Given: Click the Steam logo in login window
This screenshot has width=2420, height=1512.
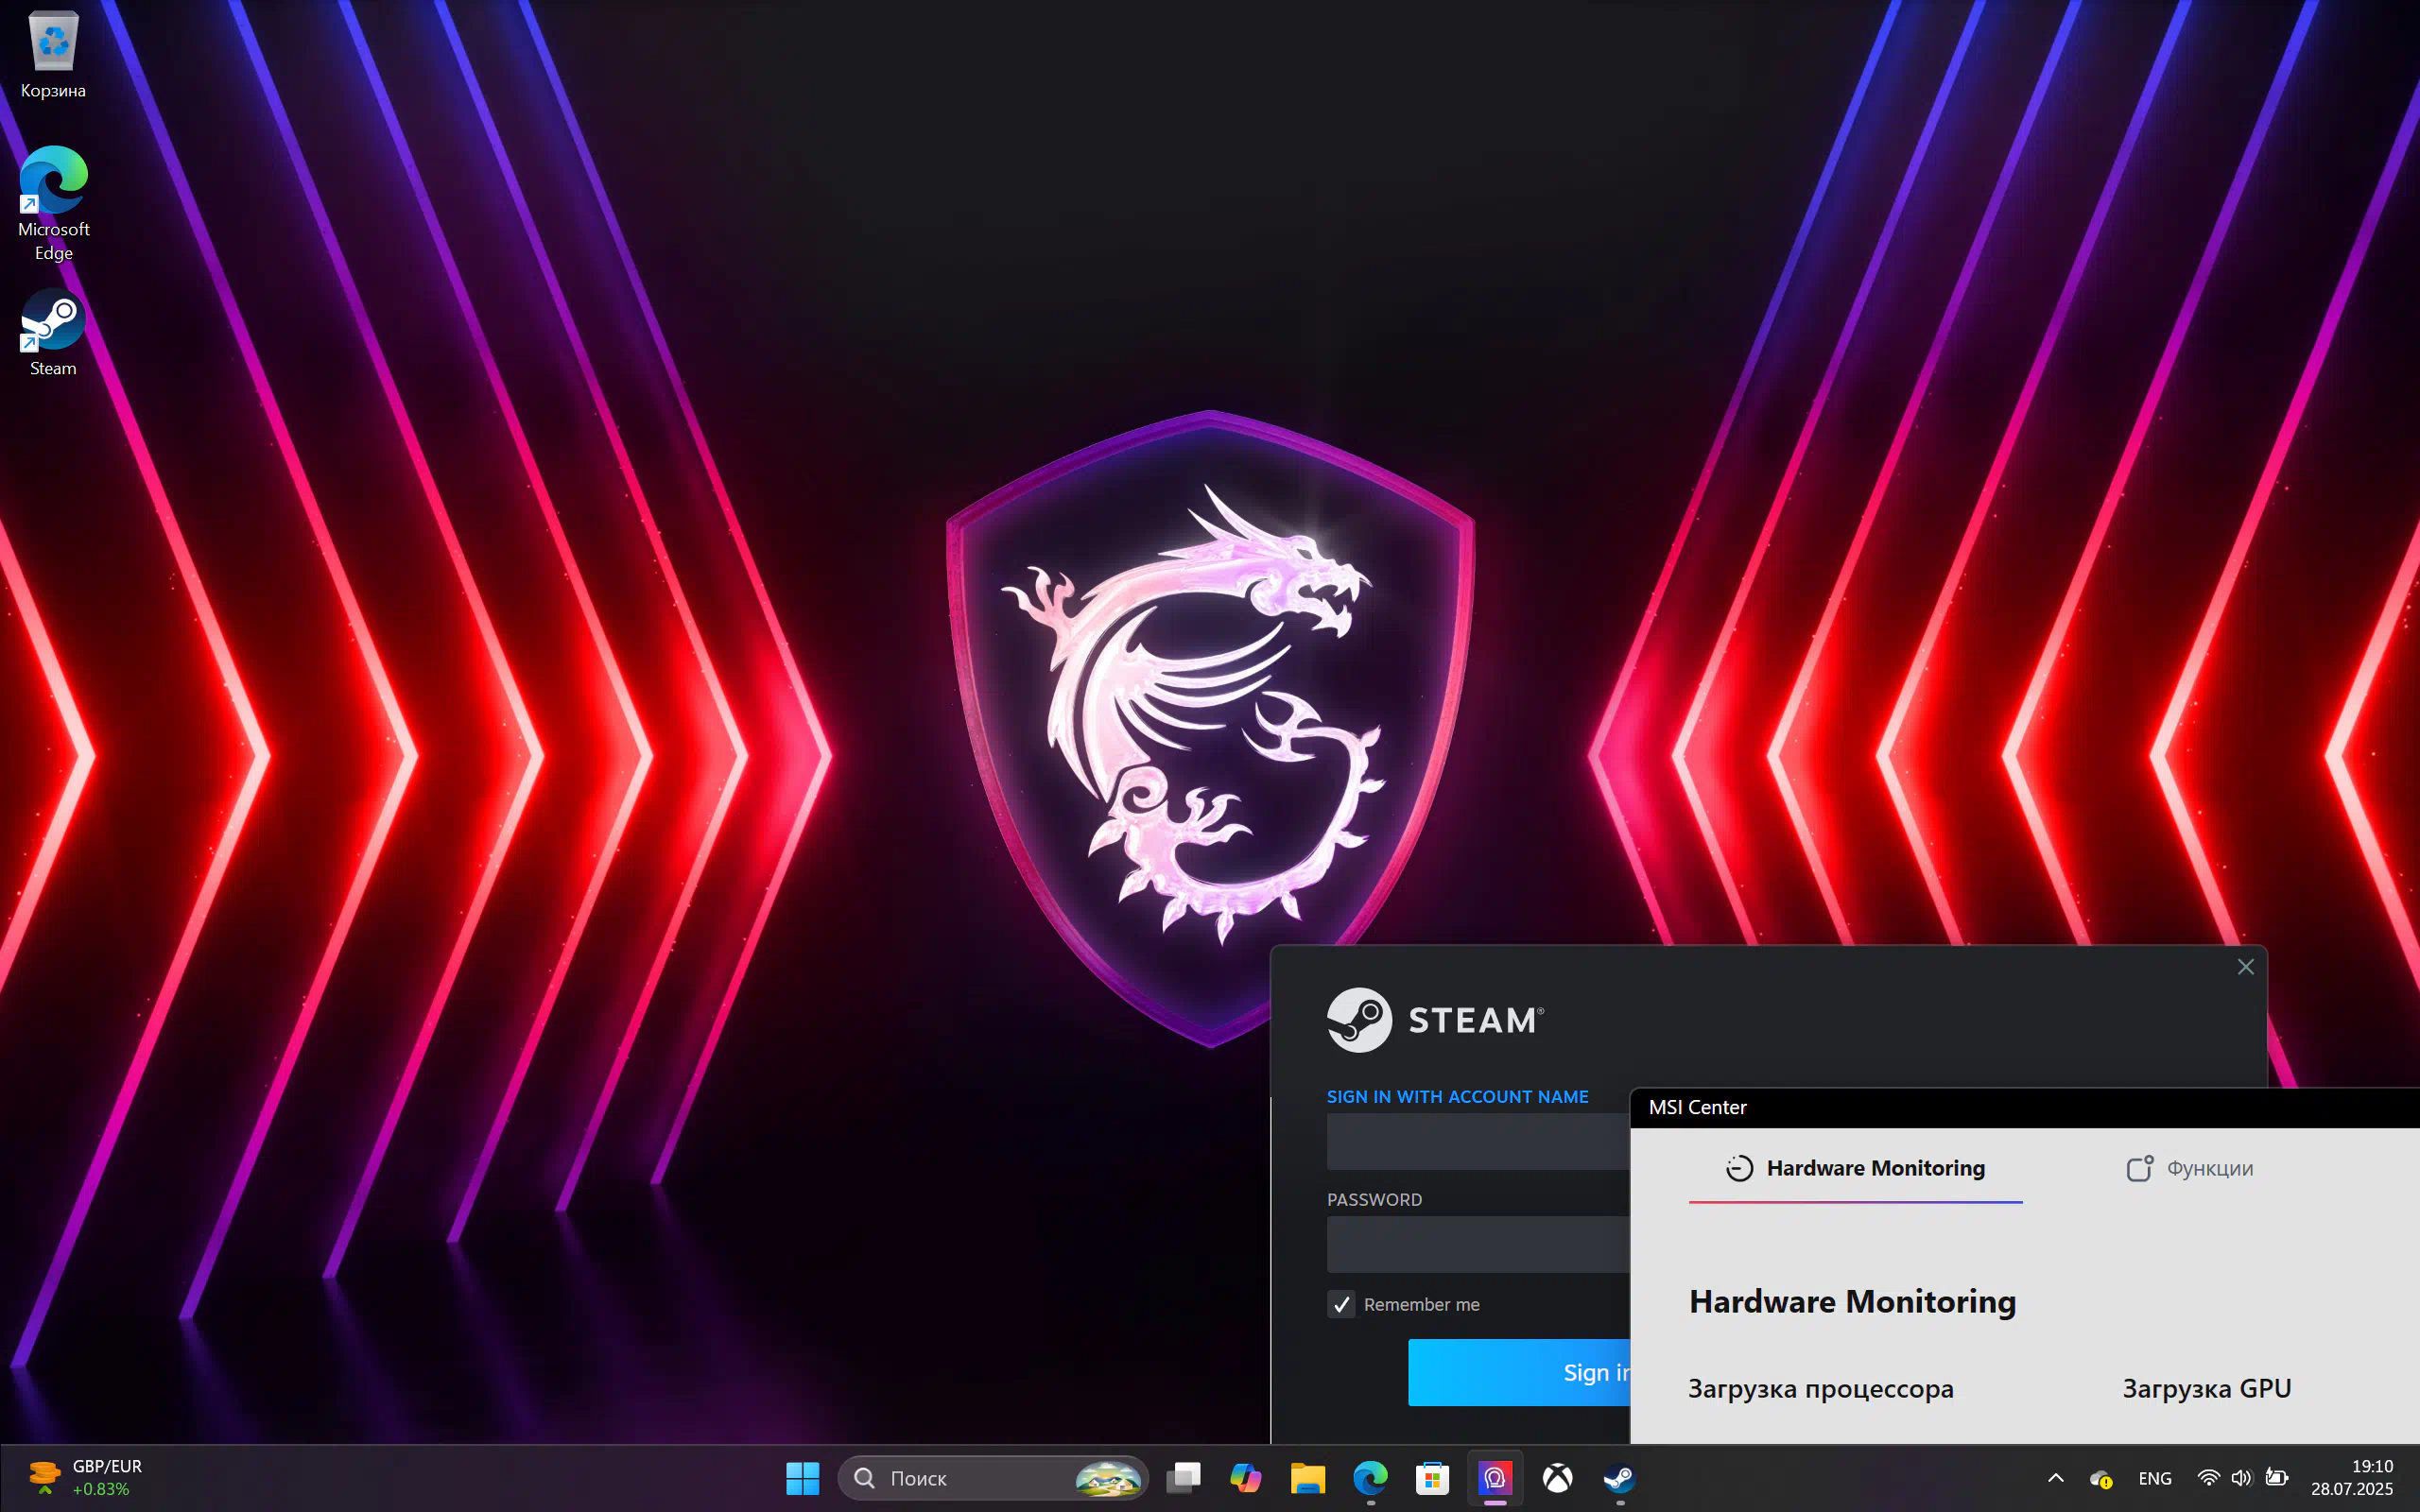Looking at the screenshot, I should point(1435,1020).
